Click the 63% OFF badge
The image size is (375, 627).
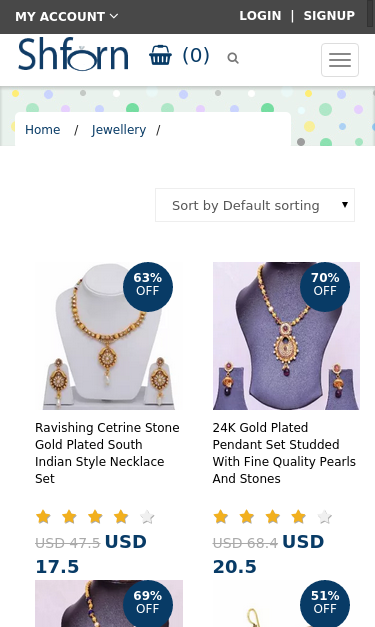click(x=148, y=287)
